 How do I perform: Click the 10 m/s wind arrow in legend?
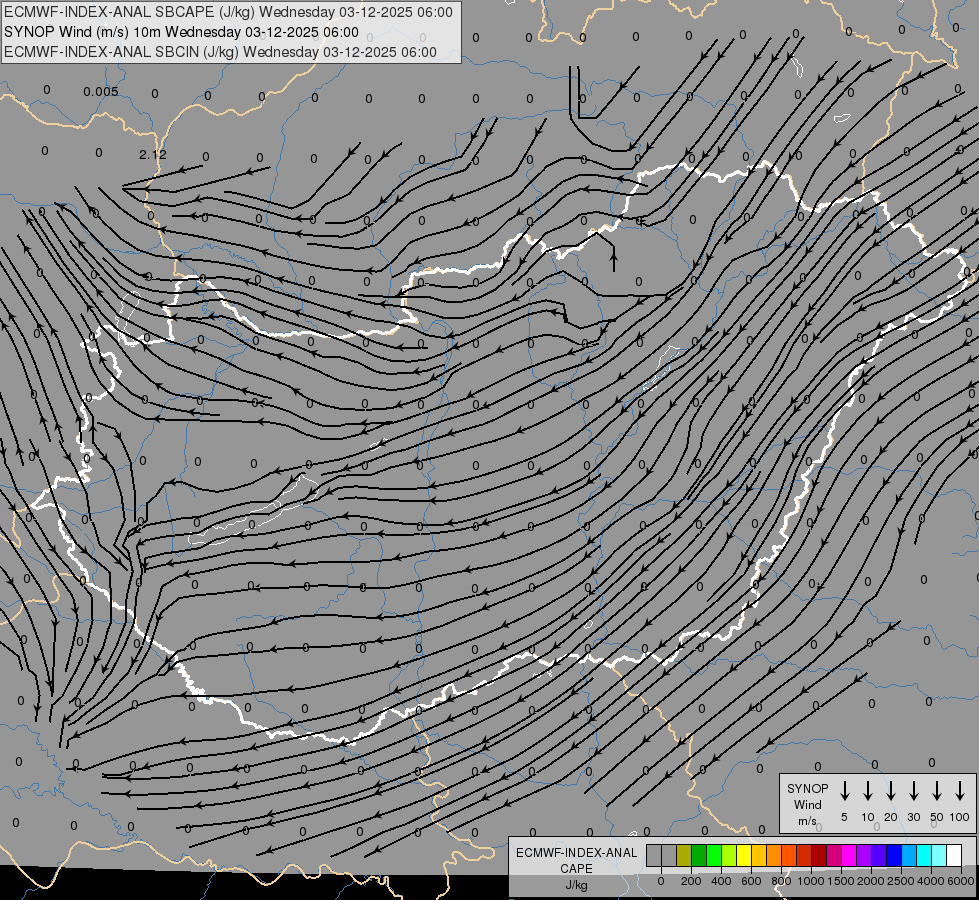pos(867,791)
